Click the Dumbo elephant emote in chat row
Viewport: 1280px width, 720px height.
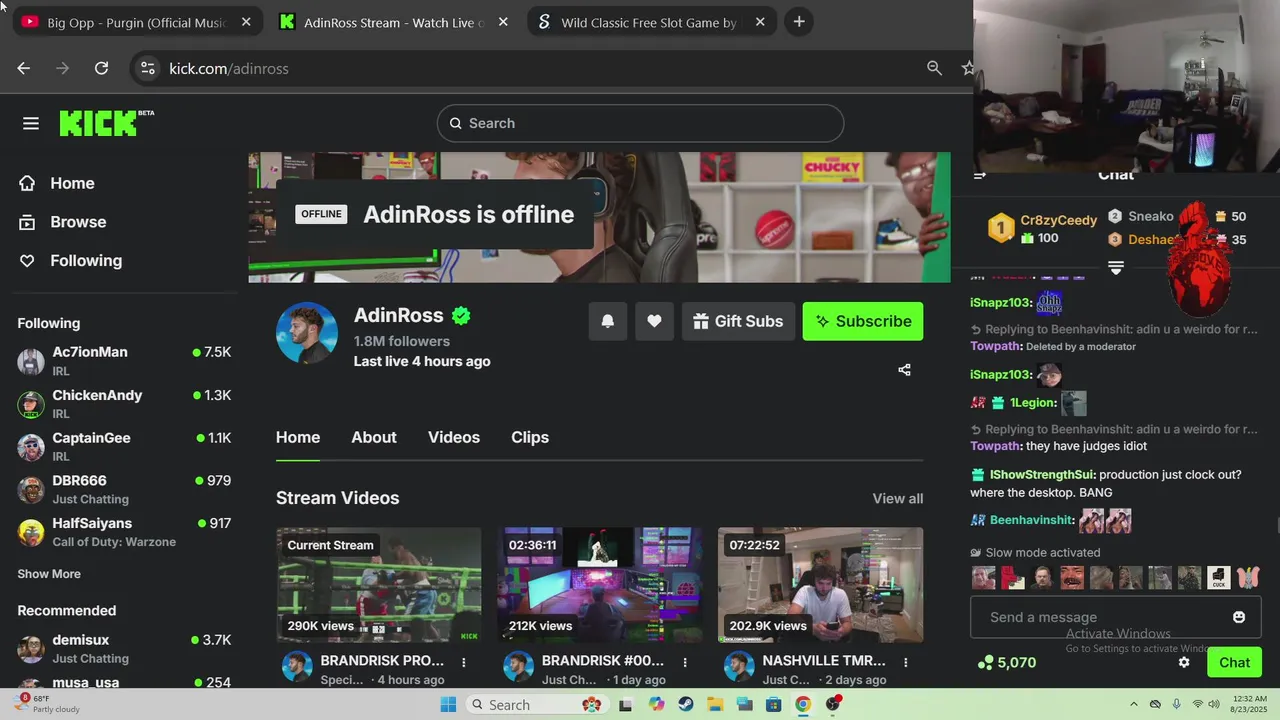tap(1248, 578)
